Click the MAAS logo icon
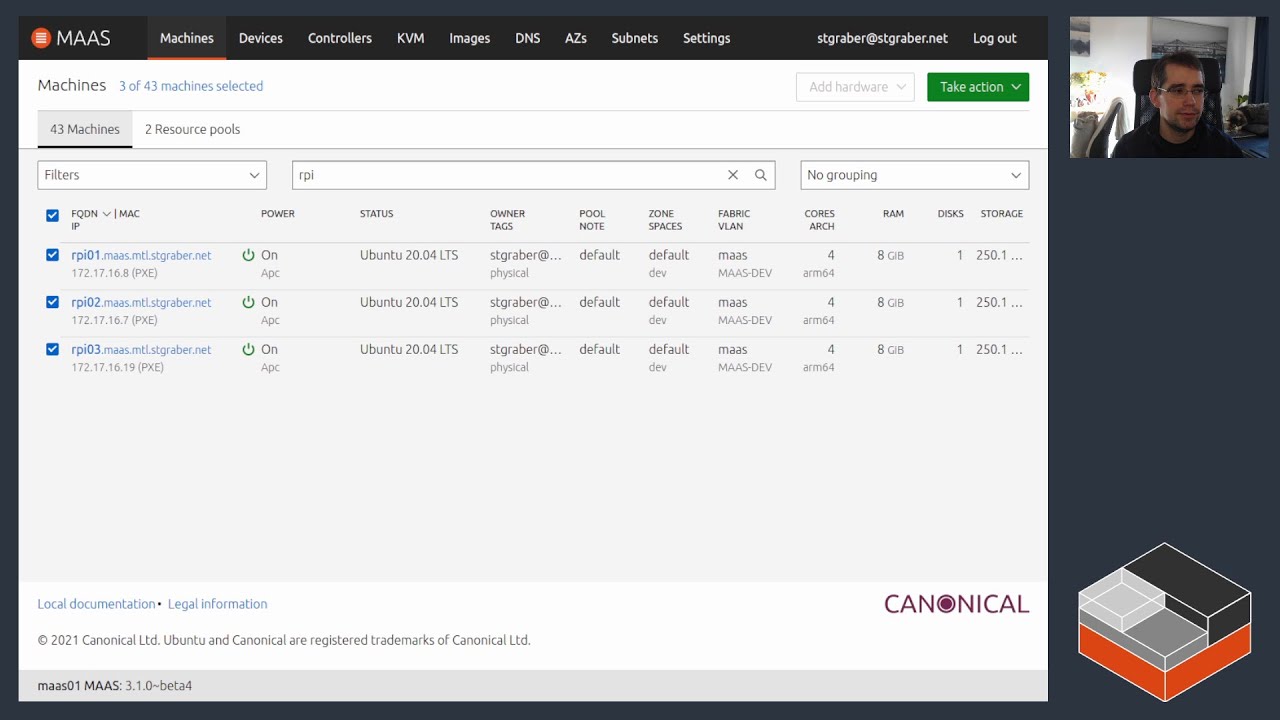1280x720 pixels. tap(41, 38)
